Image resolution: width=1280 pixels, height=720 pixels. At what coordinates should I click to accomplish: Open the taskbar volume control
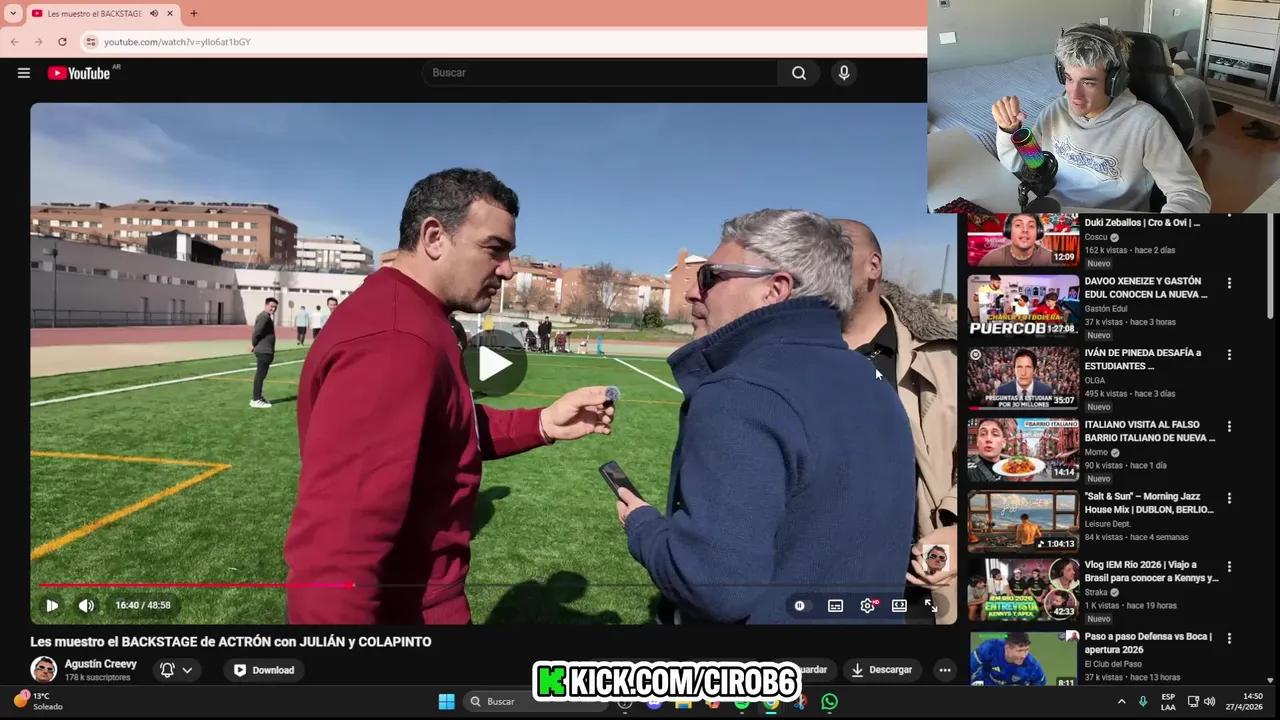[1209, 702]
